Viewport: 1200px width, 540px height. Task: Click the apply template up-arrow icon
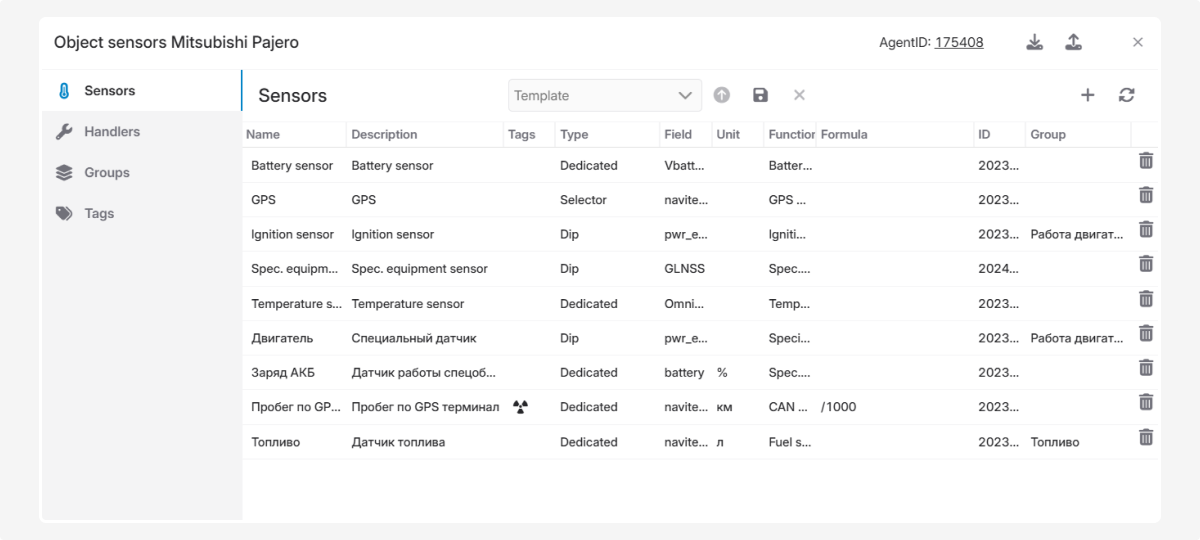click(722, 95)
